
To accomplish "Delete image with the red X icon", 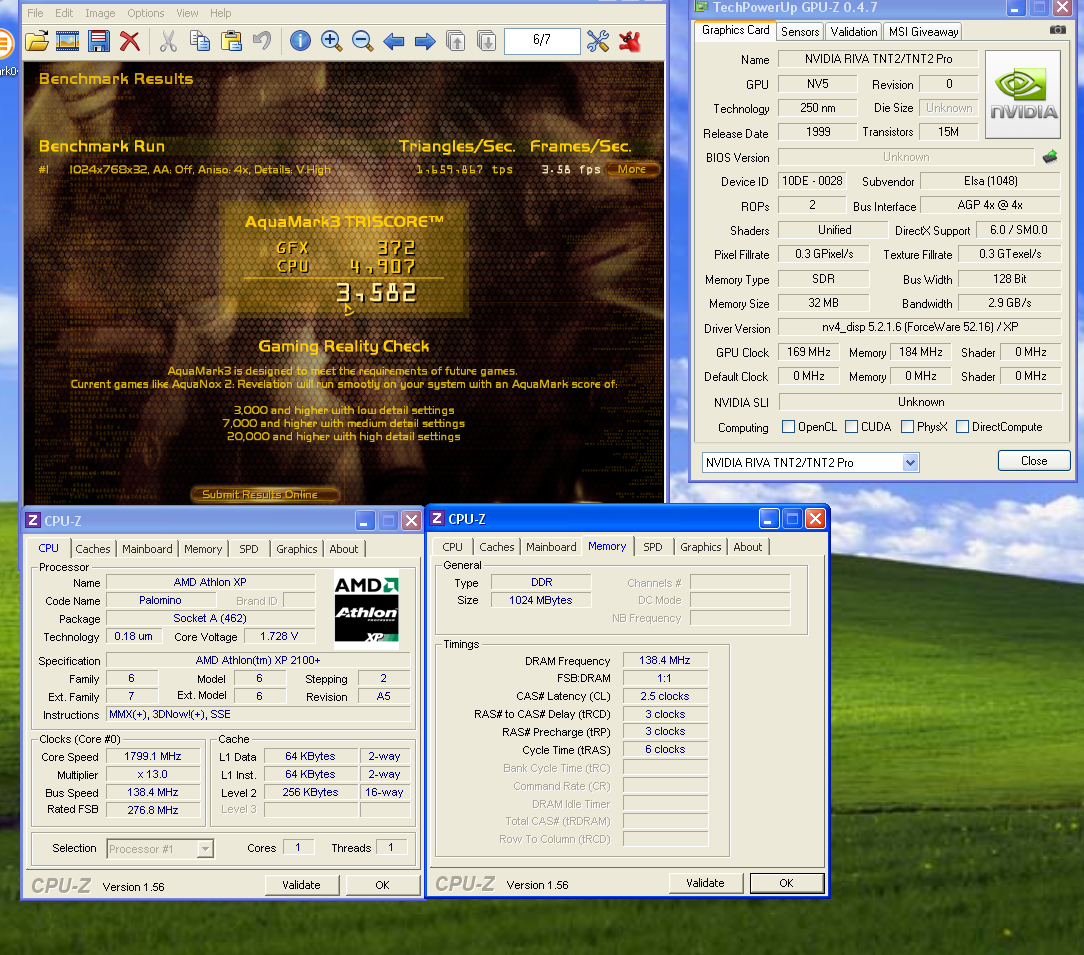I will click(130, 41).
